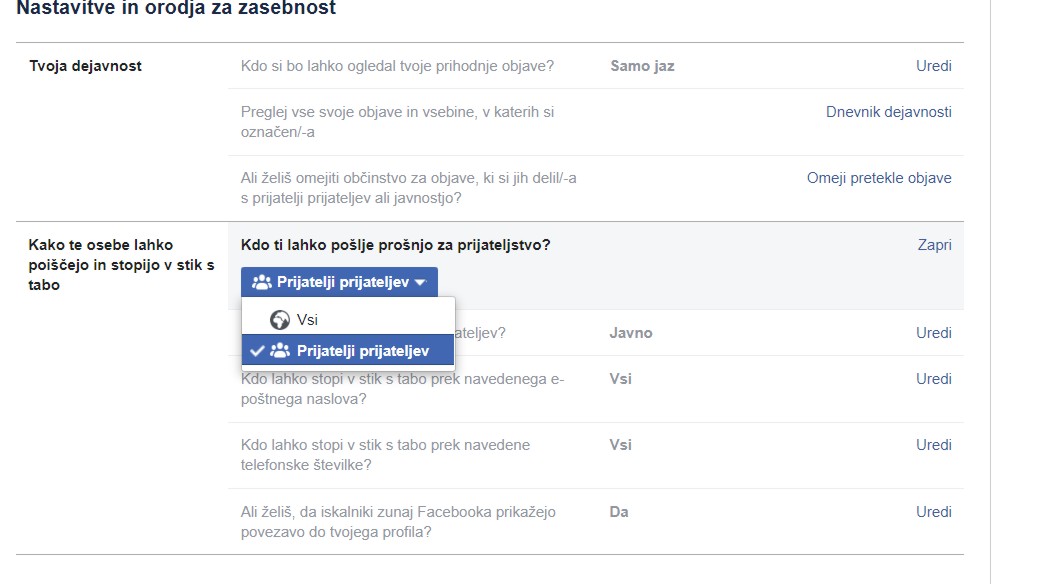Screen dimensions: 1037x584
Task: Click the people icon on the blue audience button
Action: pos(262,283)
